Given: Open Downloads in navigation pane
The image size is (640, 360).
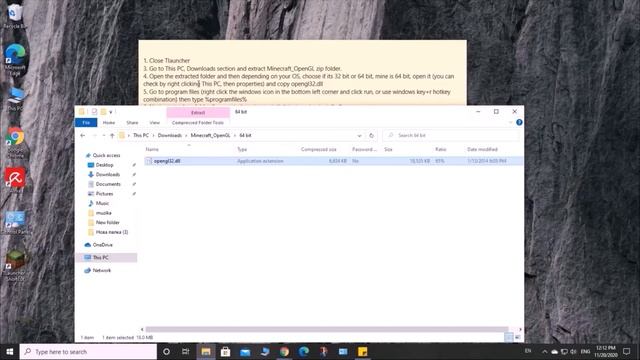Looking at the screenshot, I should 107,174.
